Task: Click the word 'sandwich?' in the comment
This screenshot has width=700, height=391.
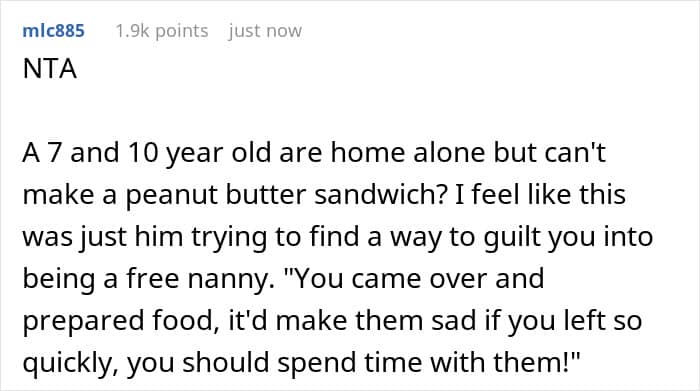Action: (381, 195)
